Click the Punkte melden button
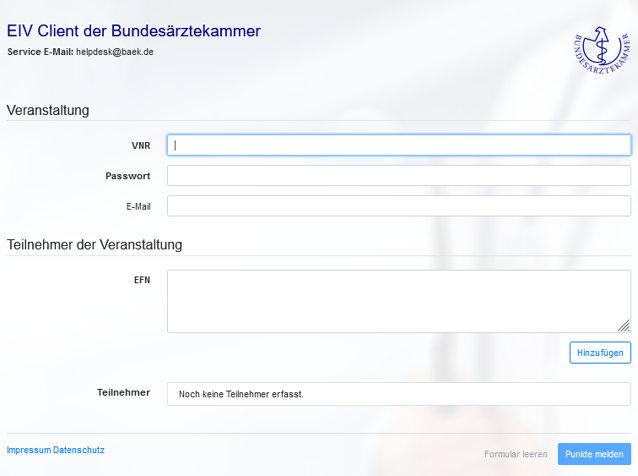Image resolution: width=638 pixels, height=476 pixels. click(594, 454)
